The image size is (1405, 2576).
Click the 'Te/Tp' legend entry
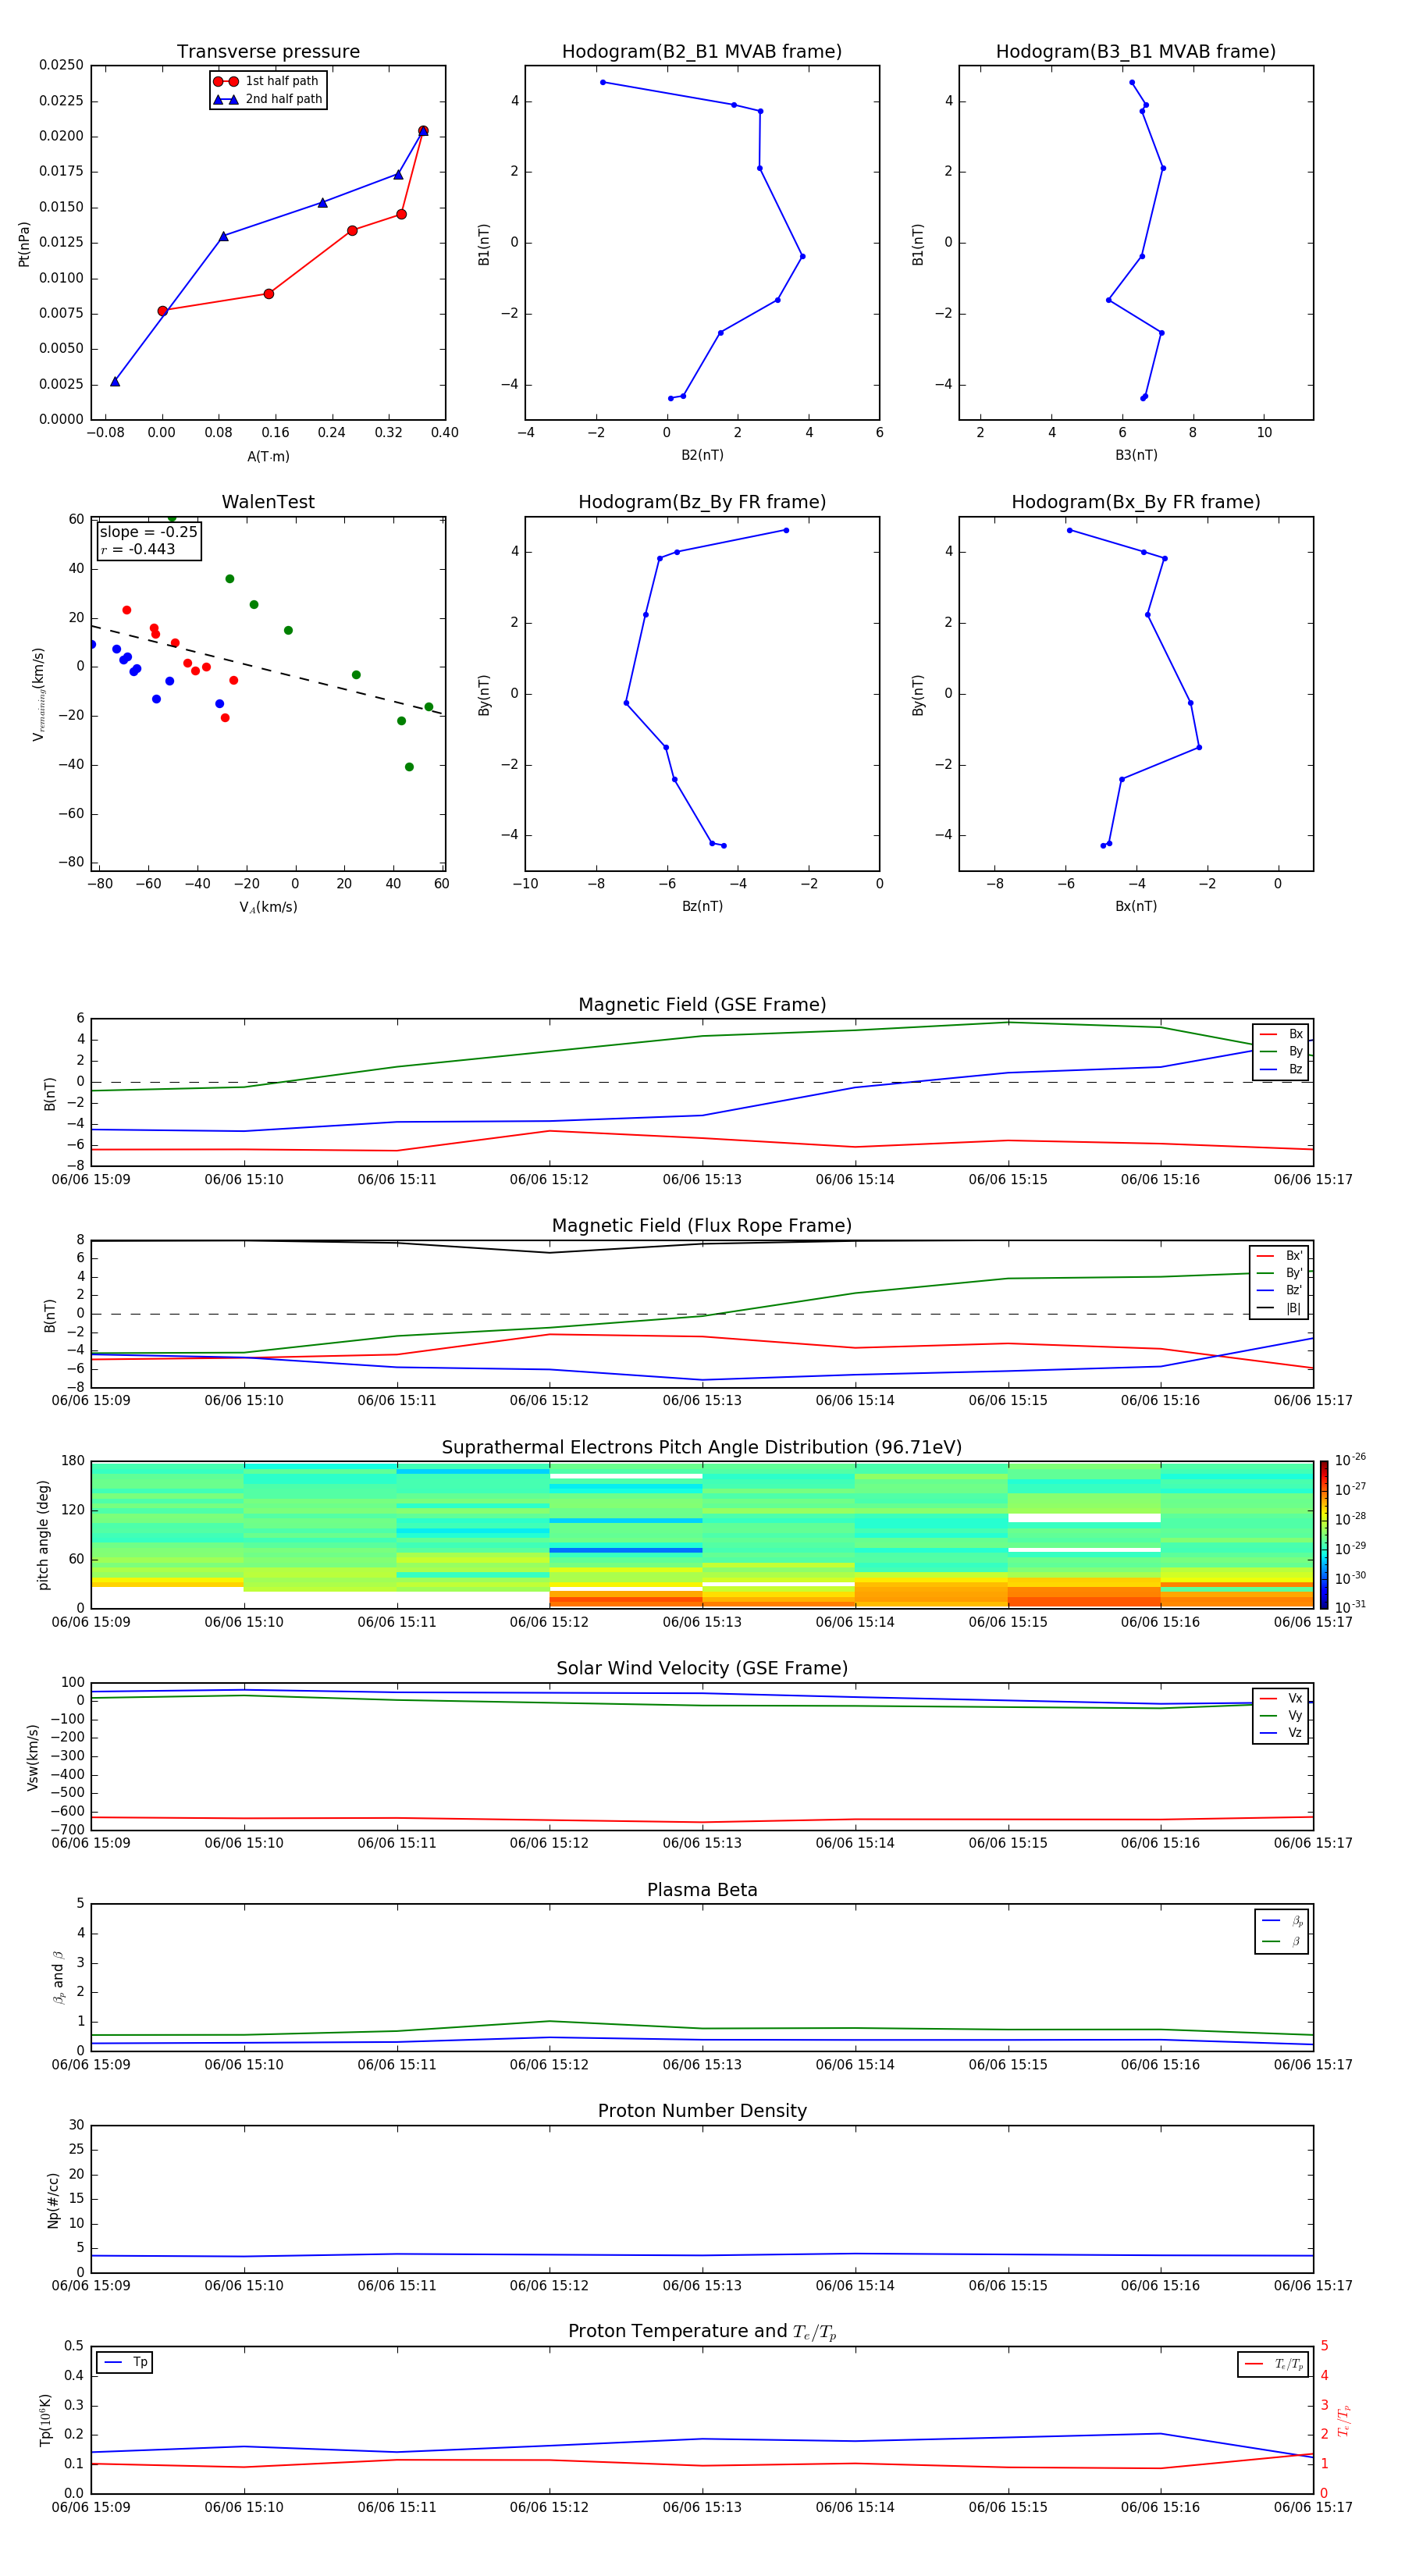coord(1274,2364)
